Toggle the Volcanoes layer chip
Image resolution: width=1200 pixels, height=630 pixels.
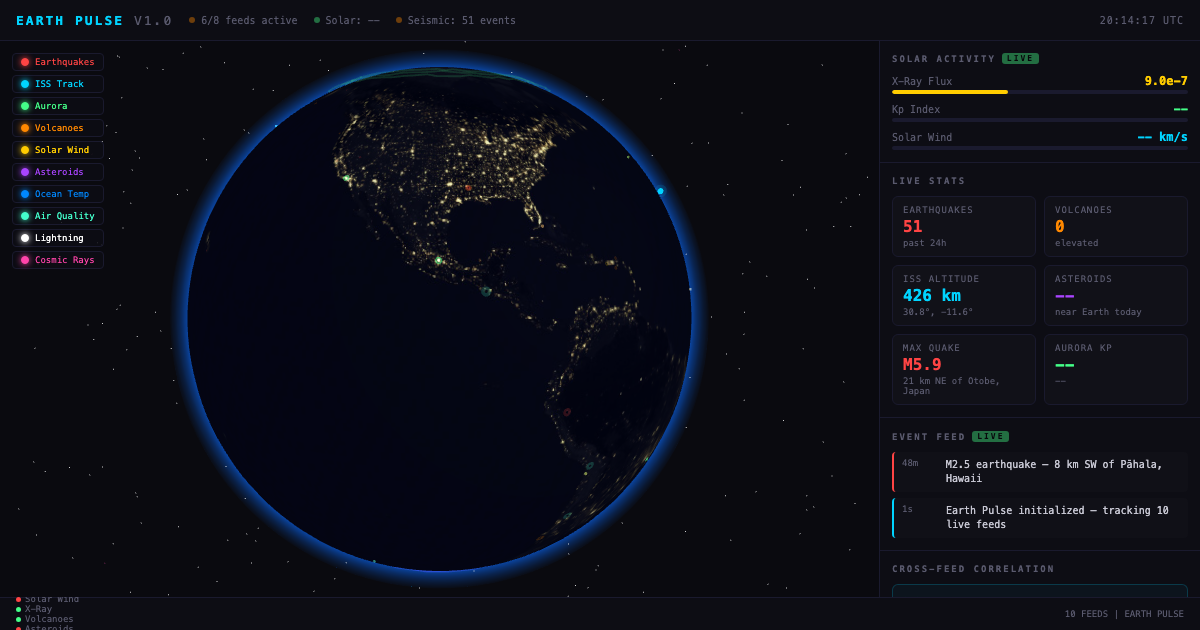point(58,128)
